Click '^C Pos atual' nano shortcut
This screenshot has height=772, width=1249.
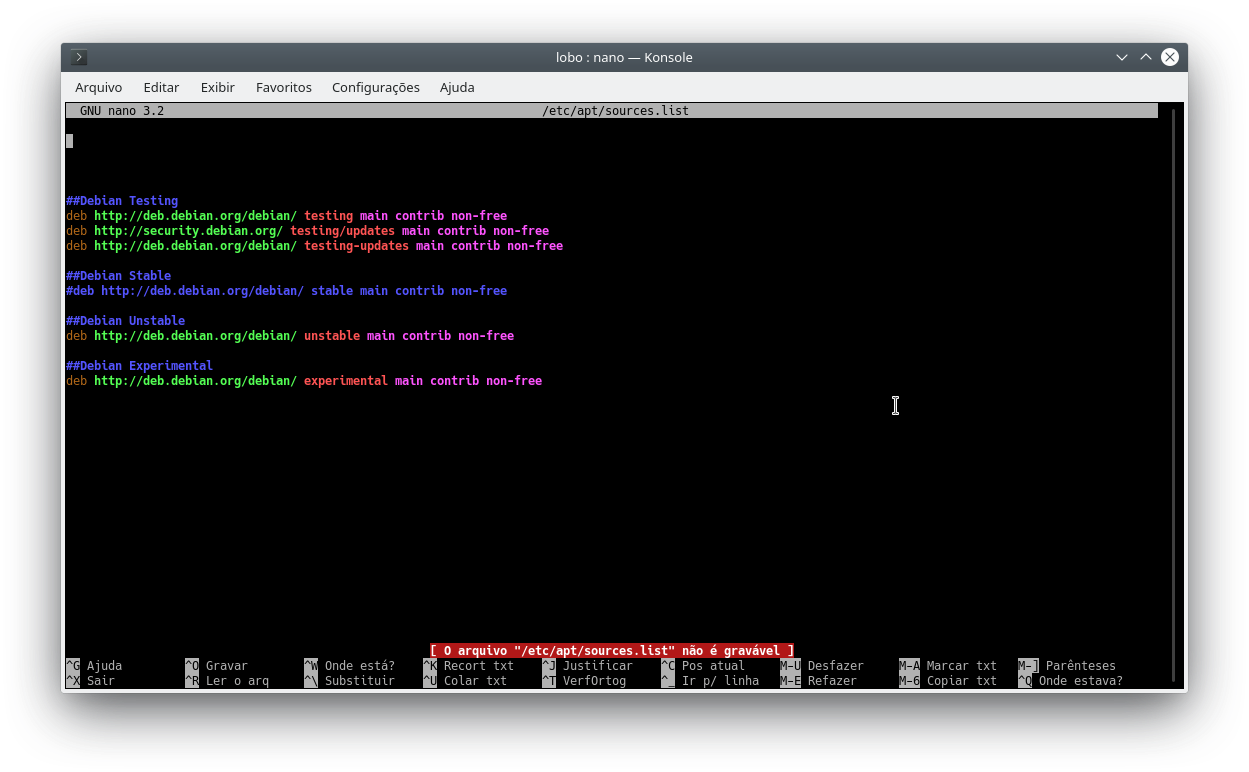(x=703, y=666)
